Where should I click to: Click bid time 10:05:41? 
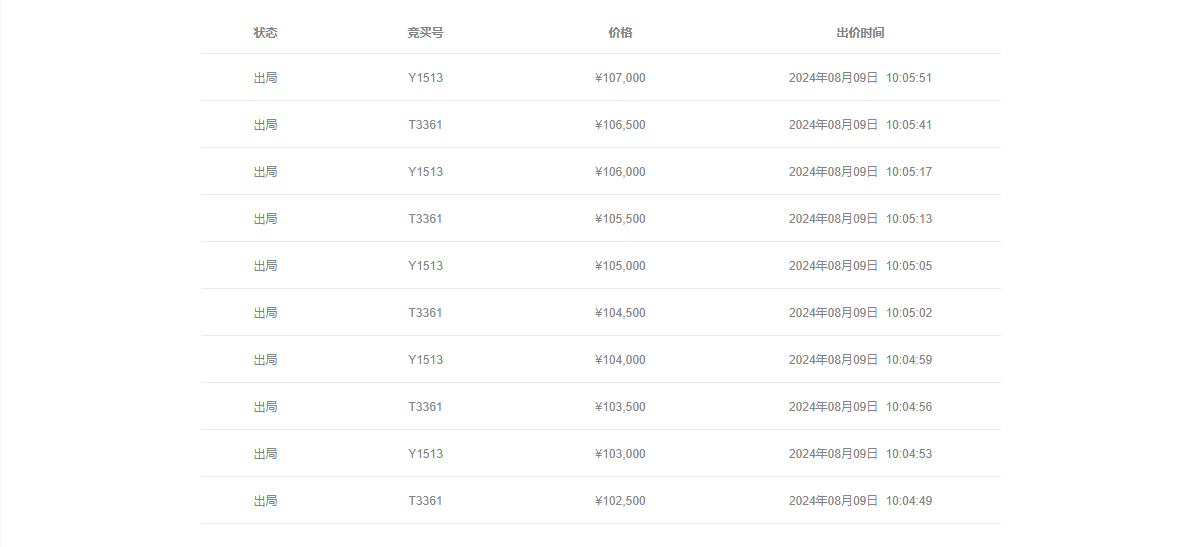tap(908, 125)
